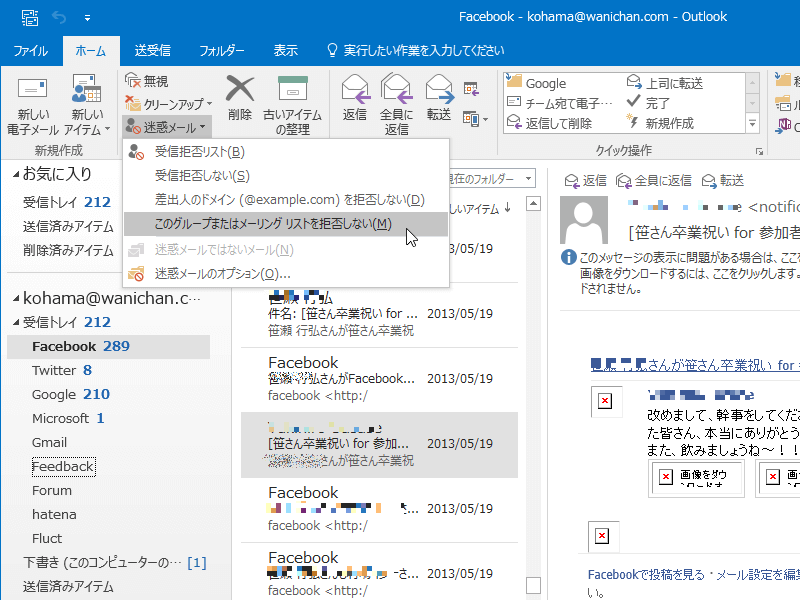Open favorites 送信済みアイテム folder
This screenshot has height=600, width=800.
click(x=68, y=226)
